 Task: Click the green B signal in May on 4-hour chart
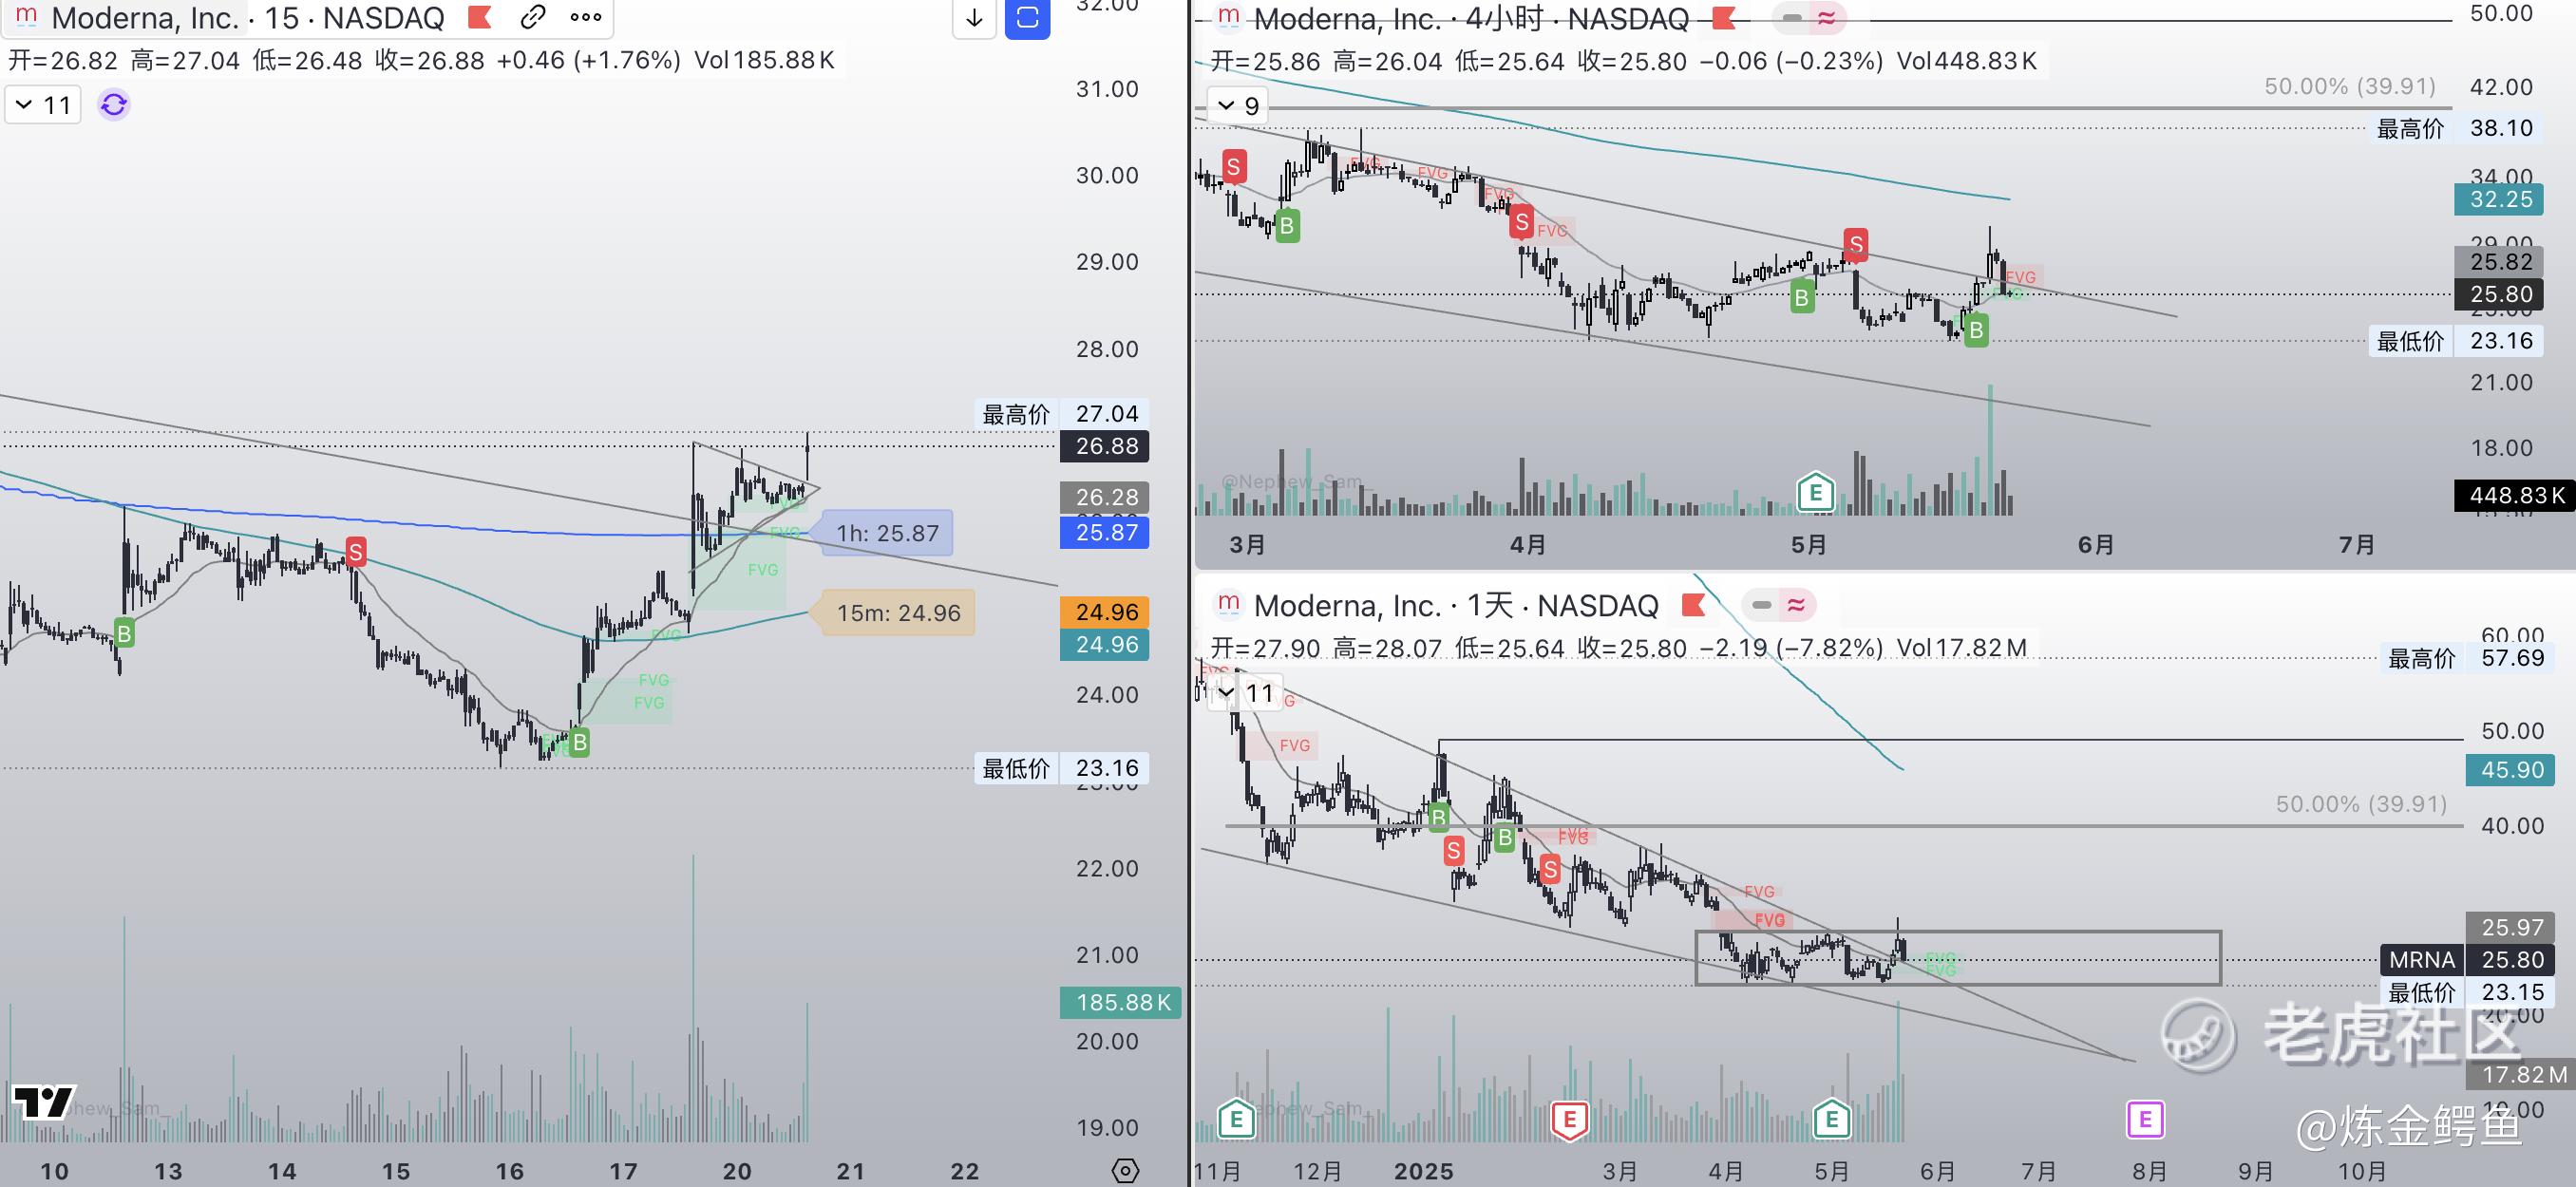coord(1802,297)
